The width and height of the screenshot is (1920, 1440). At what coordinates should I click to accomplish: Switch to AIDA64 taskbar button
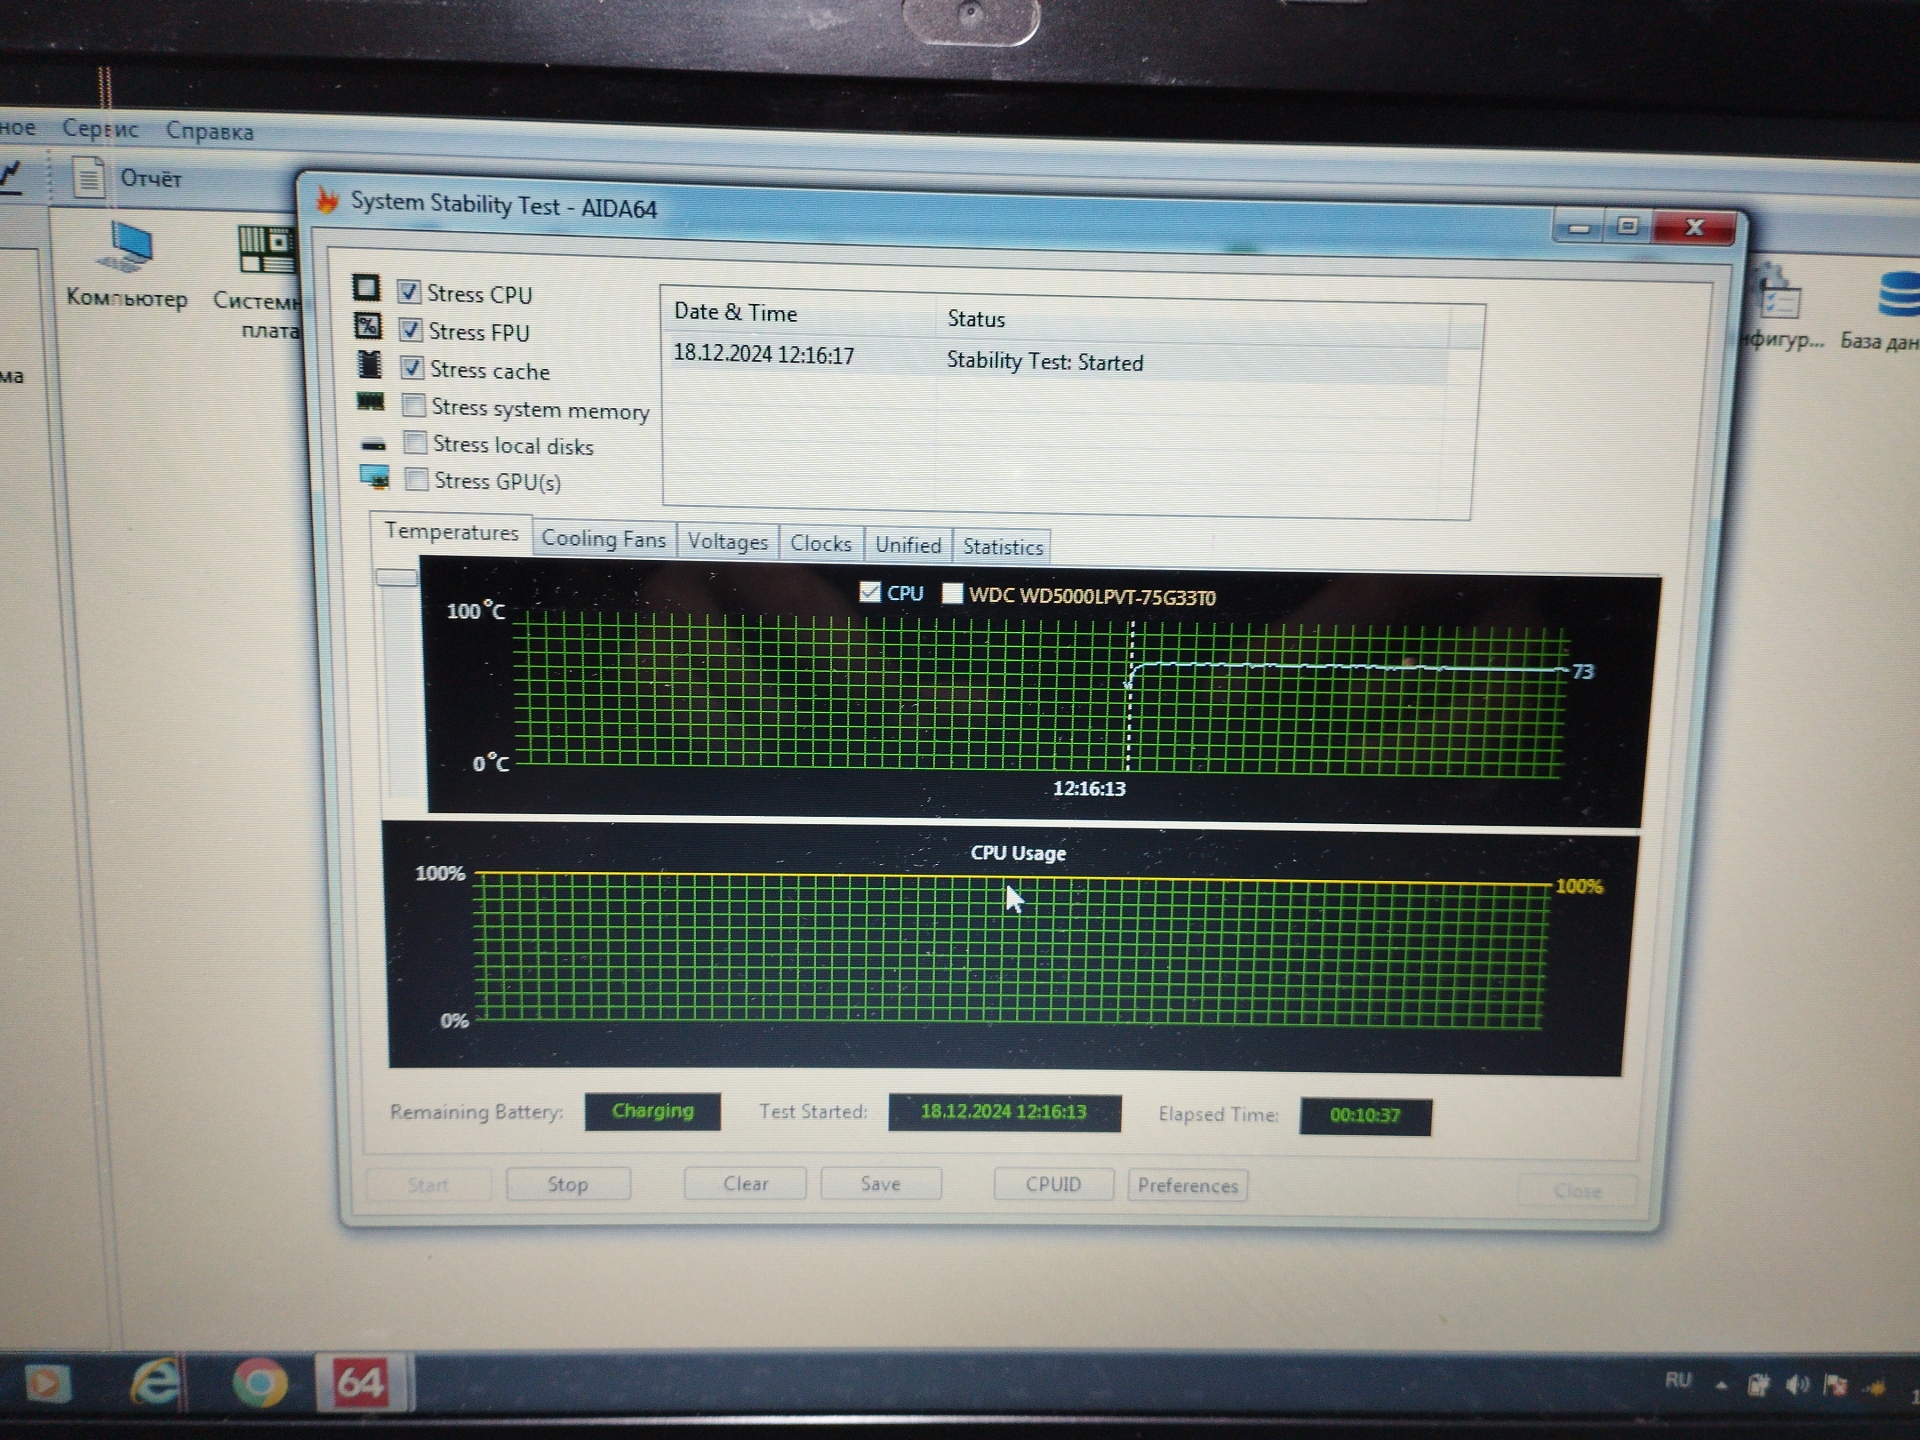[360, 1383]
